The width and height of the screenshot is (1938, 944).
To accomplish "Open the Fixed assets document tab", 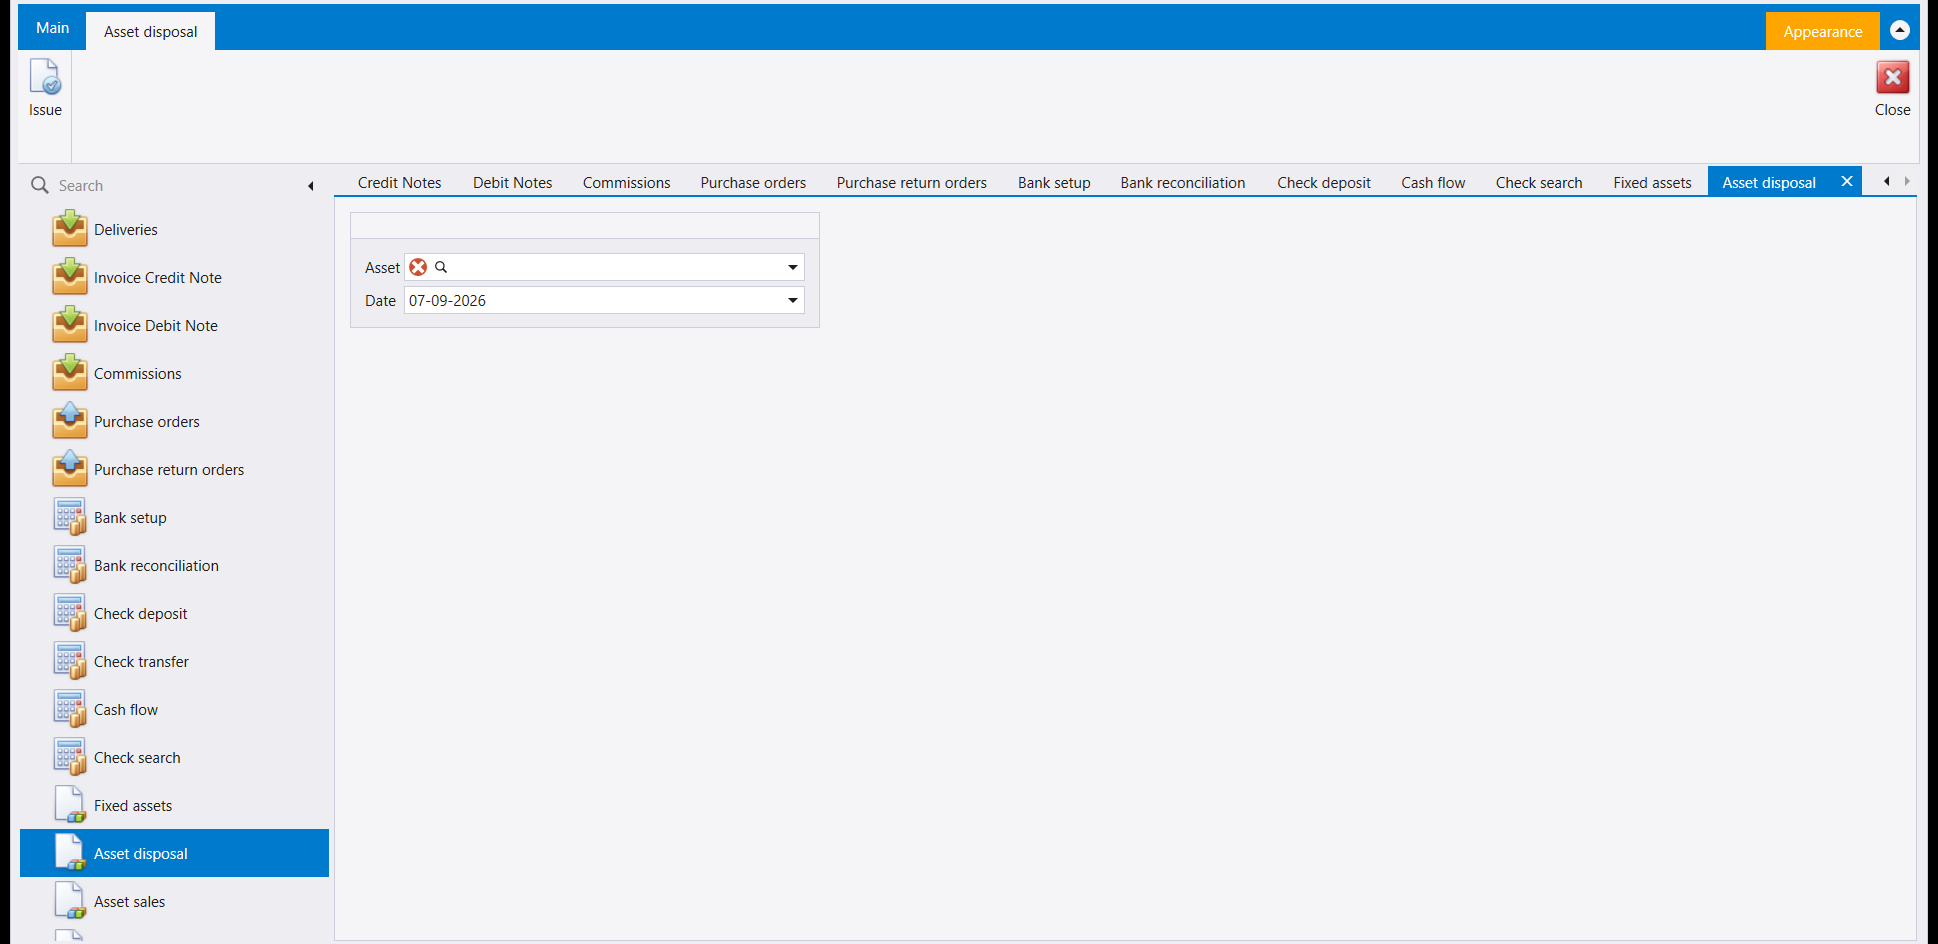I will (1652, 183).
